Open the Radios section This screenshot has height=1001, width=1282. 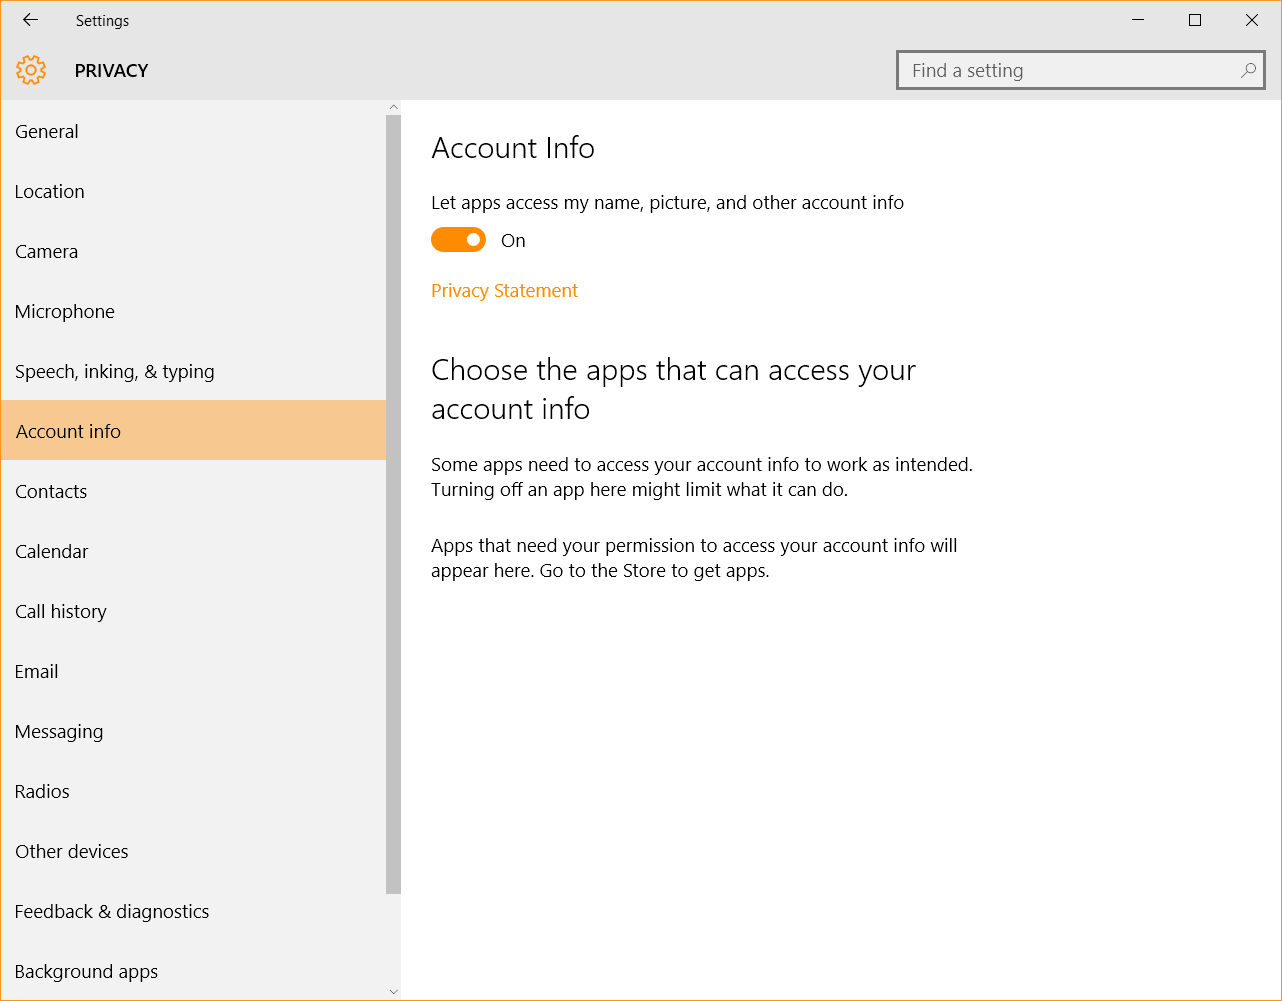[193, 791]
